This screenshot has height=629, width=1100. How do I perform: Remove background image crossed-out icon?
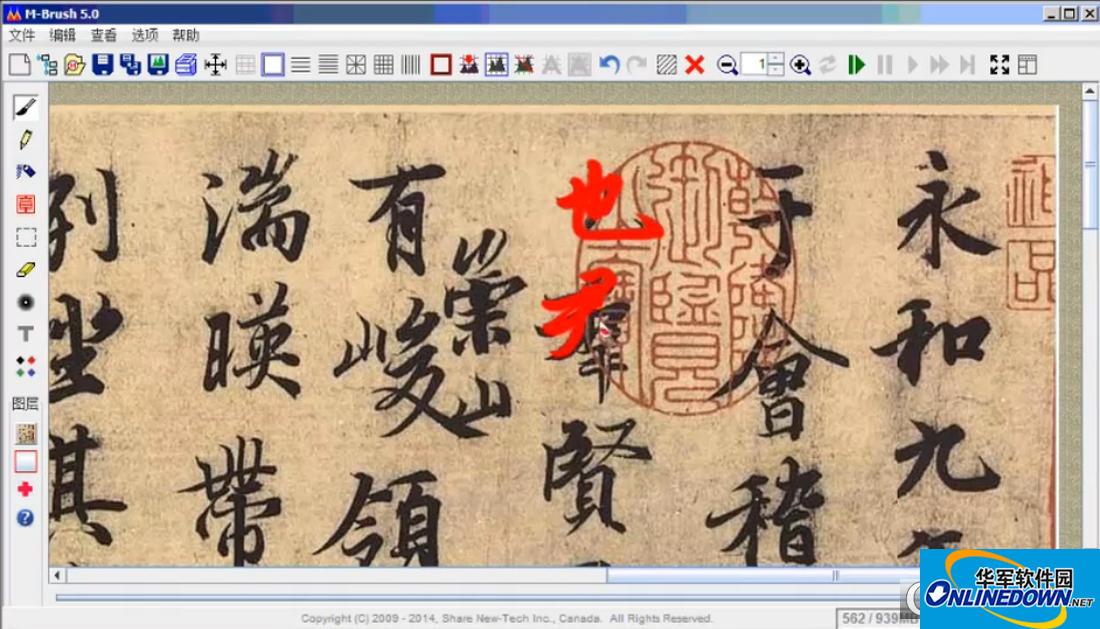coord(524,65)
